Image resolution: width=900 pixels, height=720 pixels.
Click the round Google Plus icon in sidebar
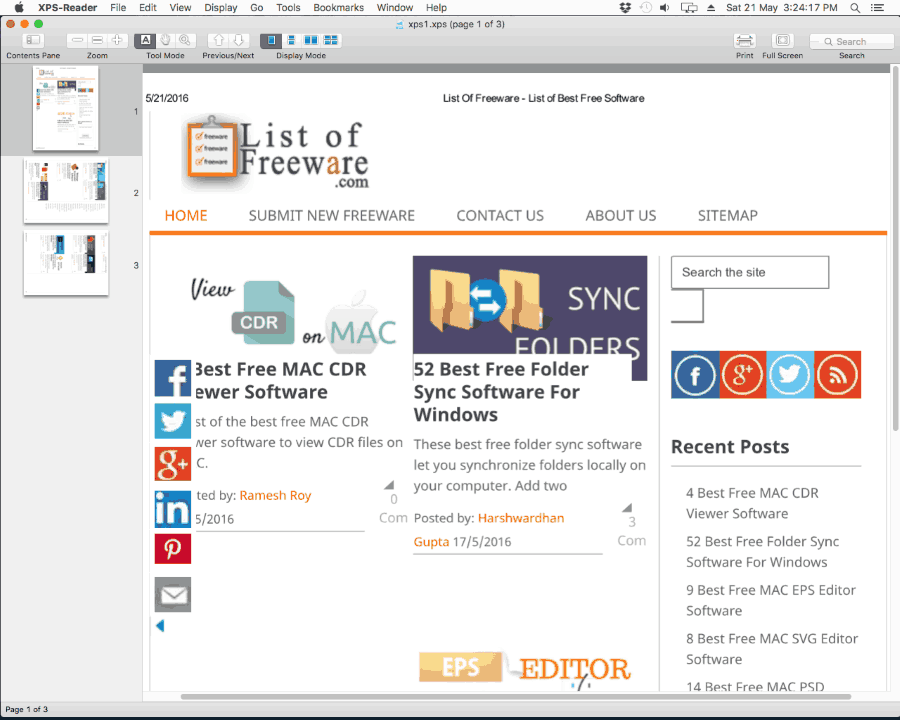pos(743,375)
